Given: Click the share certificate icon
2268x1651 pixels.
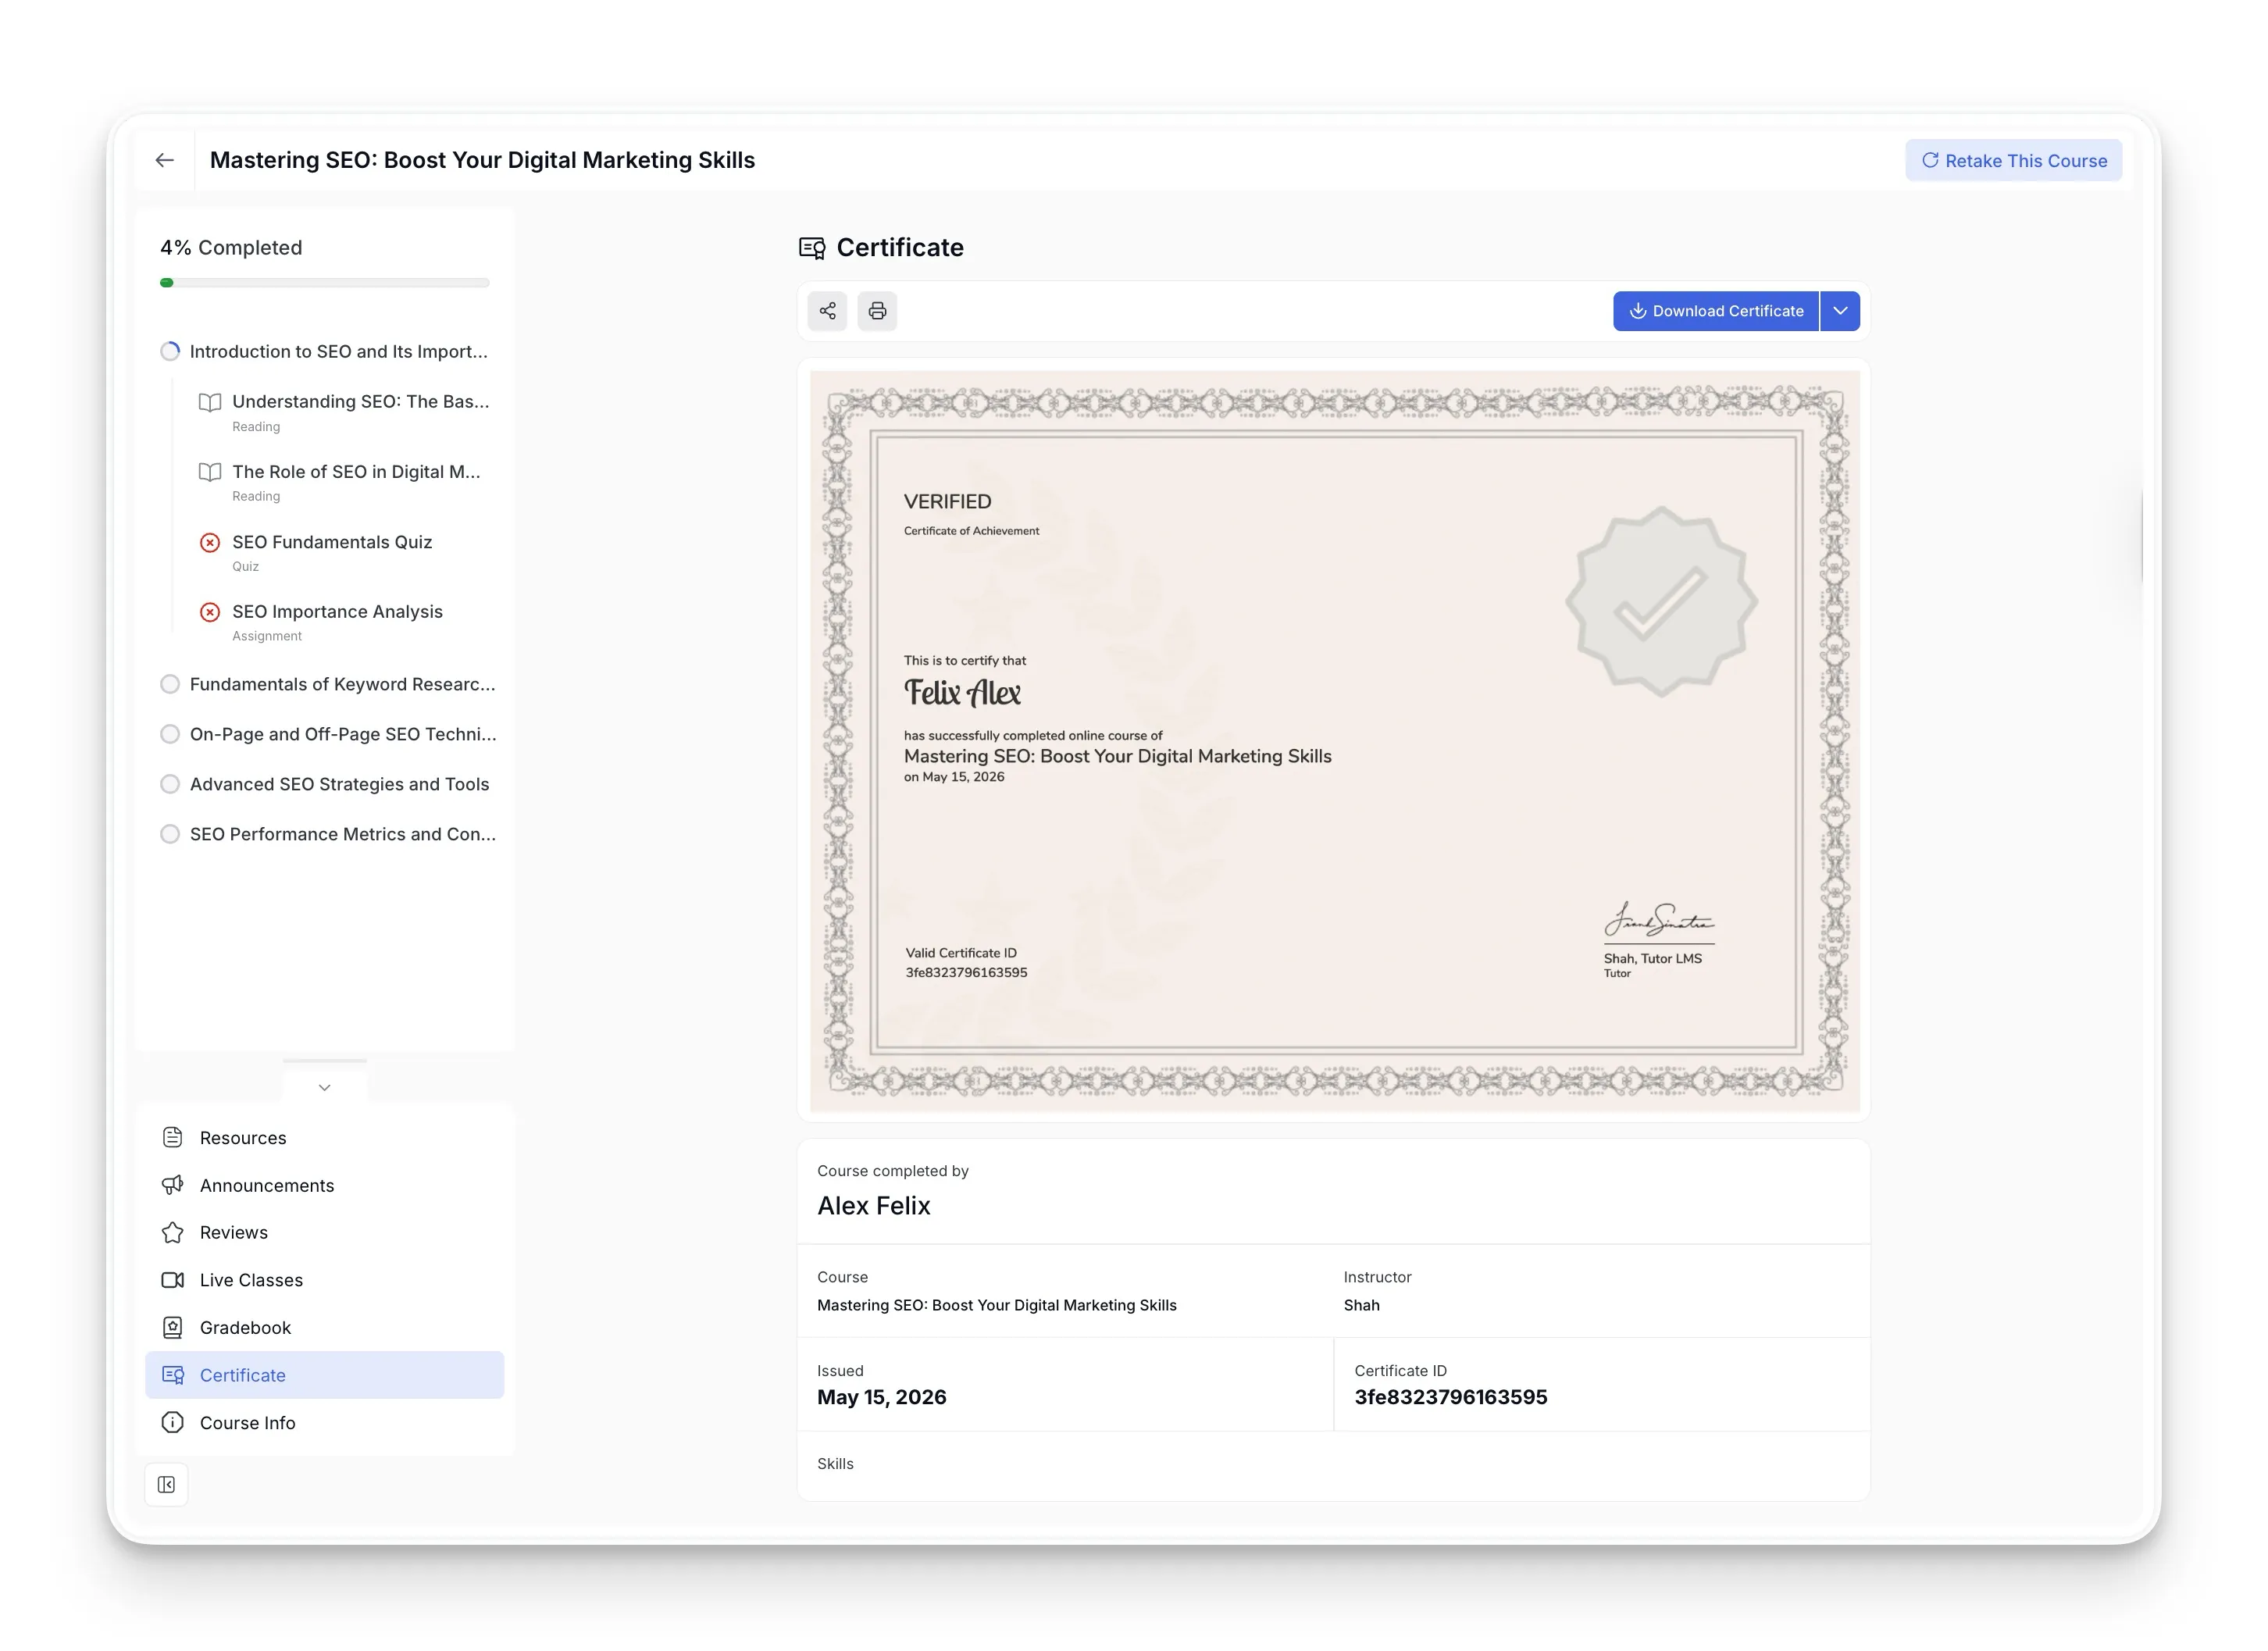Looking at the screenshot, I should coord(827,311).
